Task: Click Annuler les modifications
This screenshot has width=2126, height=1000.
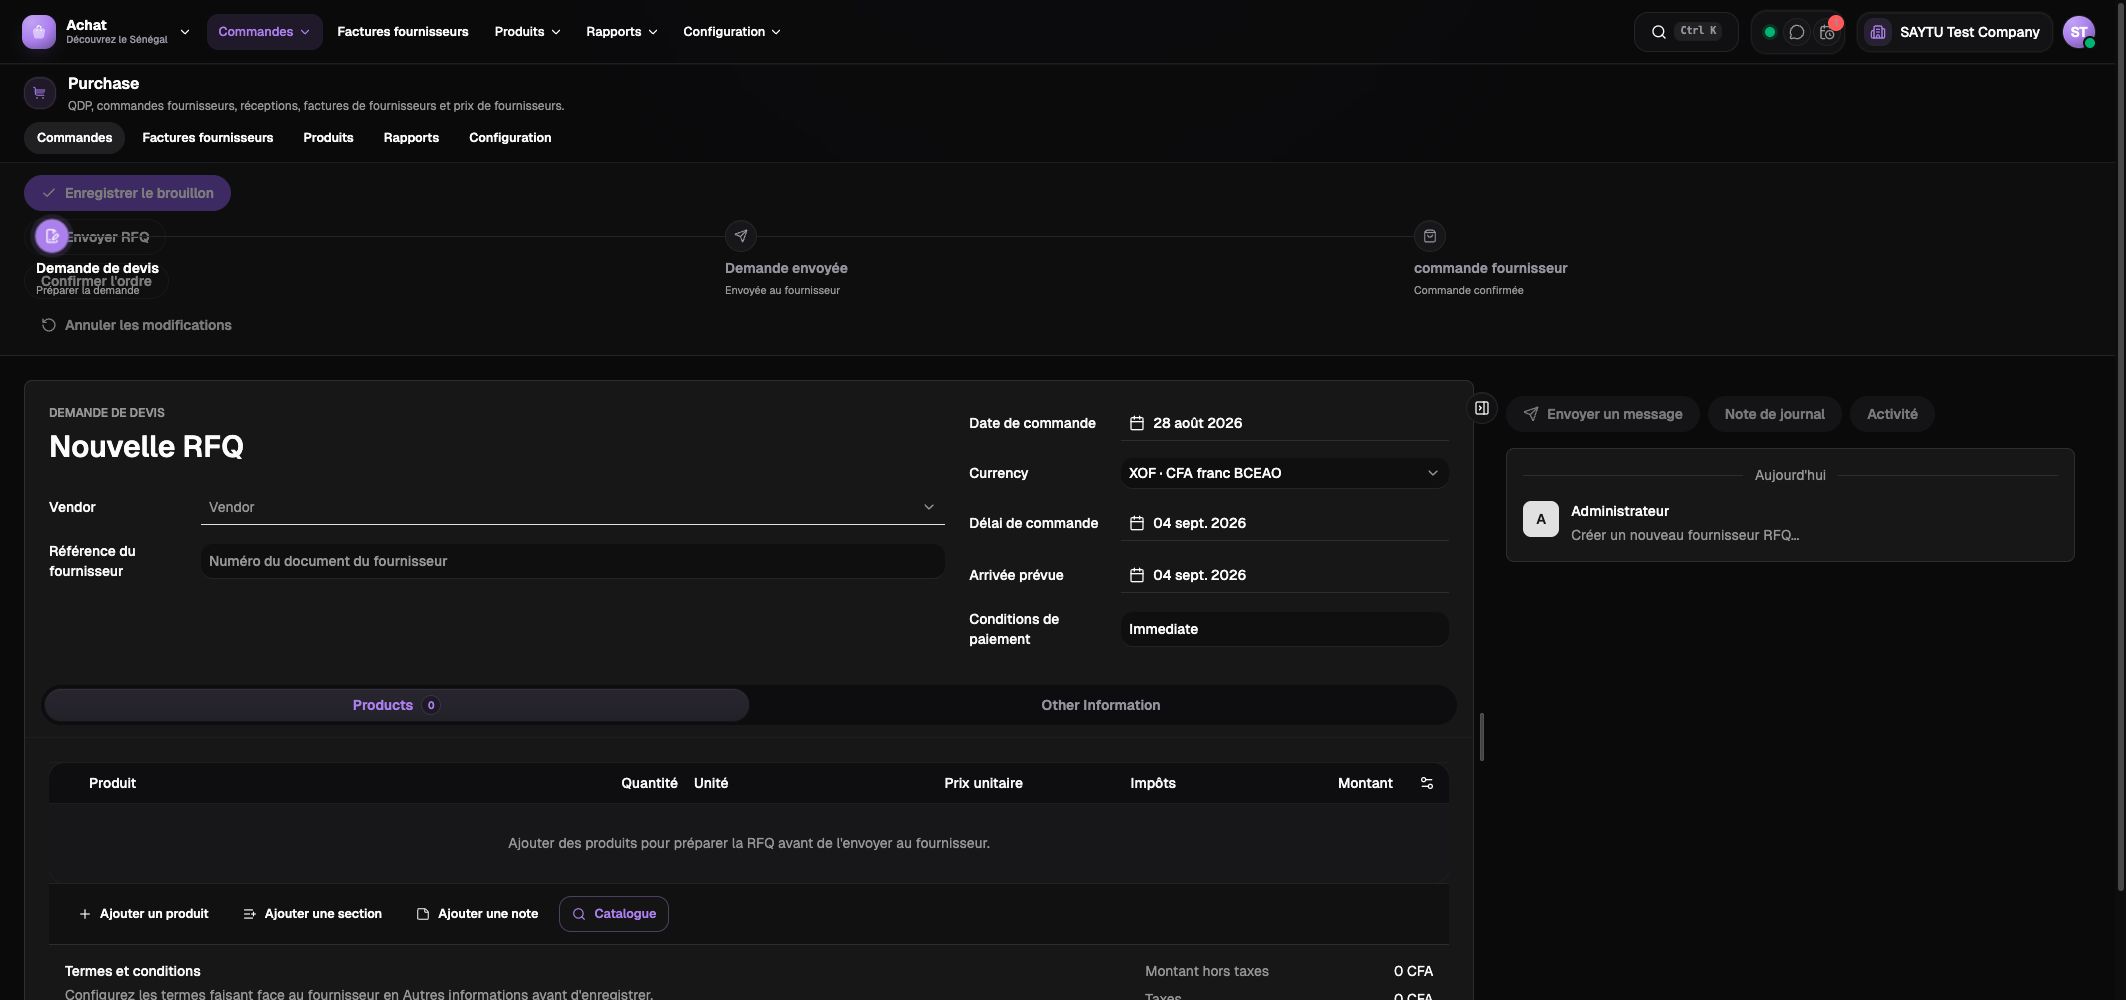Action: [x=136, y=325]
